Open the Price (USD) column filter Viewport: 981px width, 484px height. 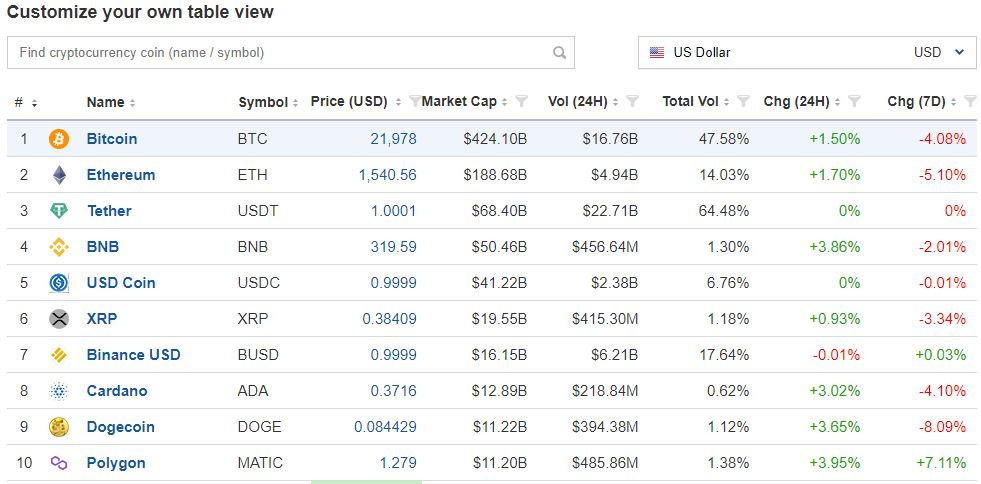[x=414, y=101]
